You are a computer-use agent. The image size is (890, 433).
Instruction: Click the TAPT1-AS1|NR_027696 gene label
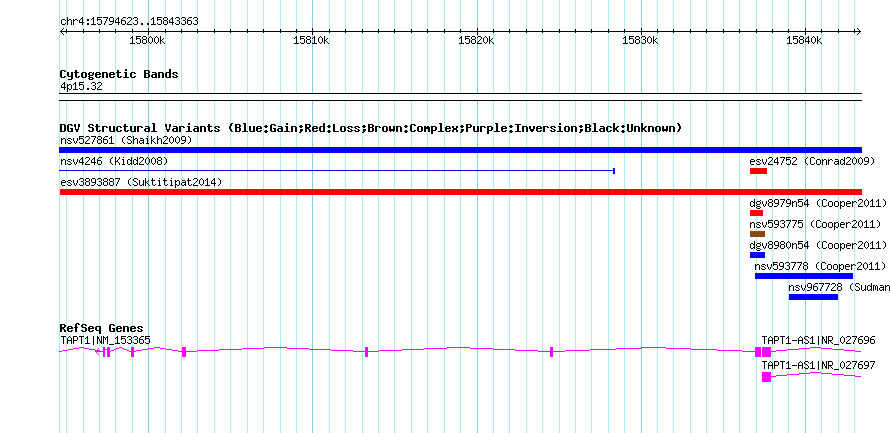click(x=818, y=340)
